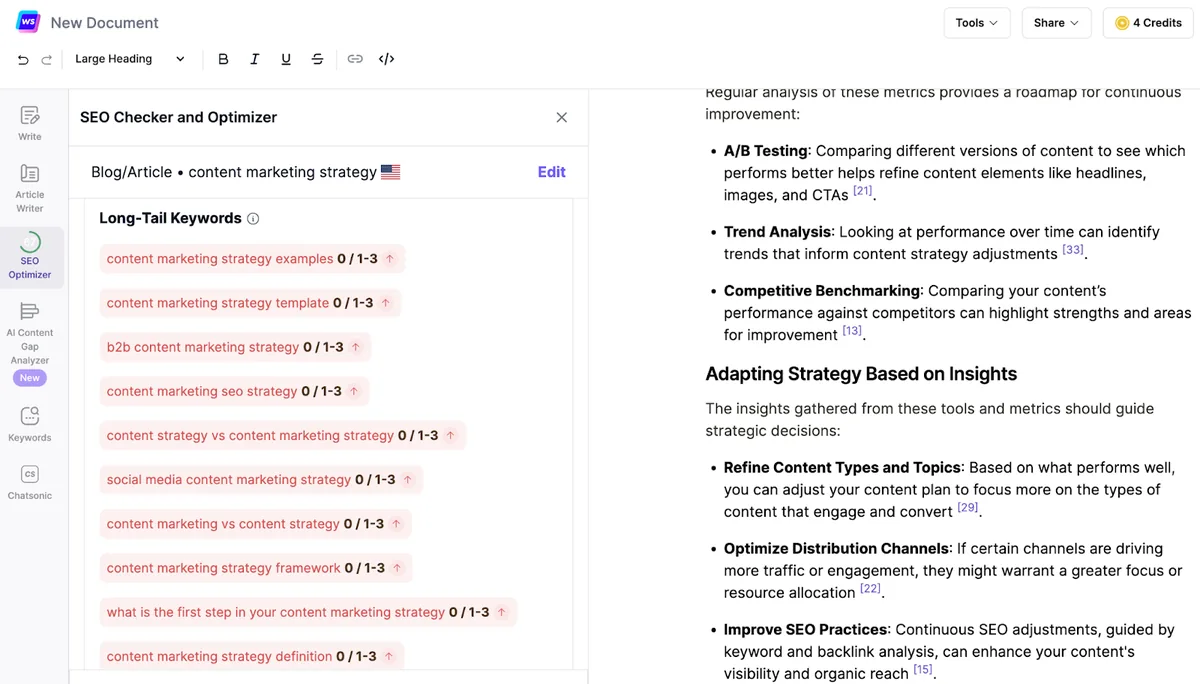The width and height of the screenshot is (1200, 684).
Task: Select the 'b2b content marketing strategy' keyword
Action: (235, 347)
